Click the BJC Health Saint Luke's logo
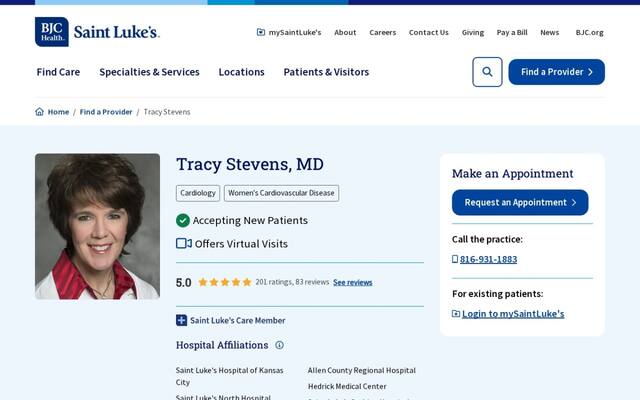Viewport: 640px width, 400px height. [97, 32]
